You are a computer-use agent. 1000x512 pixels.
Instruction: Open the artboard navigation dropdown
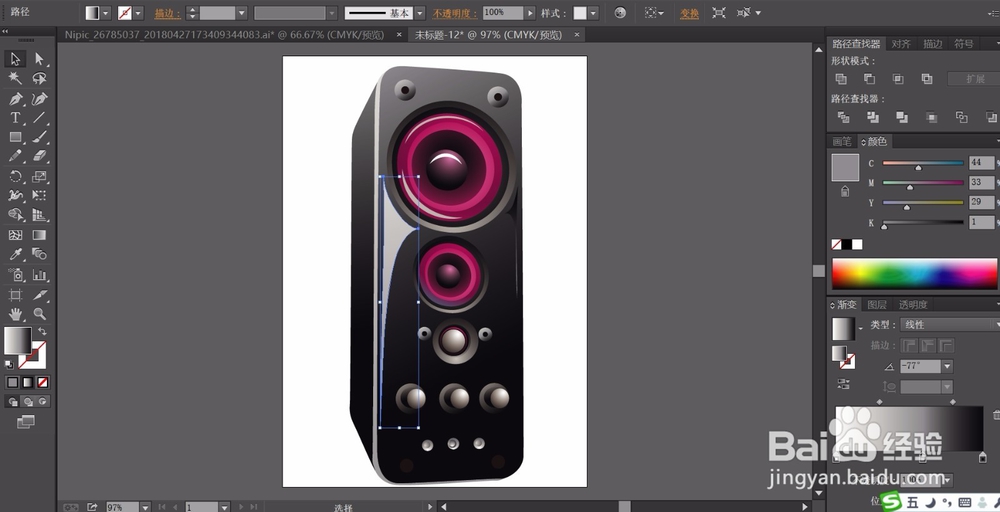(x=224, y=507)
